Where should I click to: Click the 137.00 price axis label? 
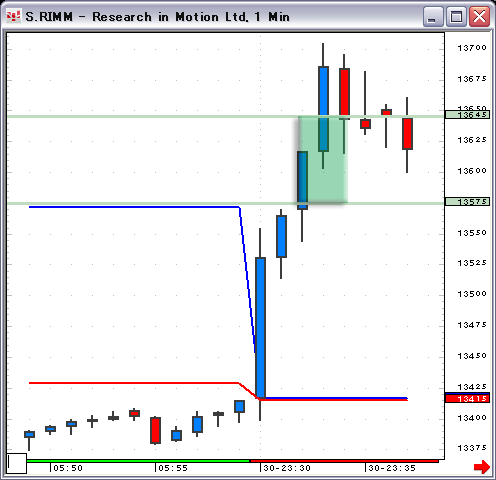[x=472, y=48]
